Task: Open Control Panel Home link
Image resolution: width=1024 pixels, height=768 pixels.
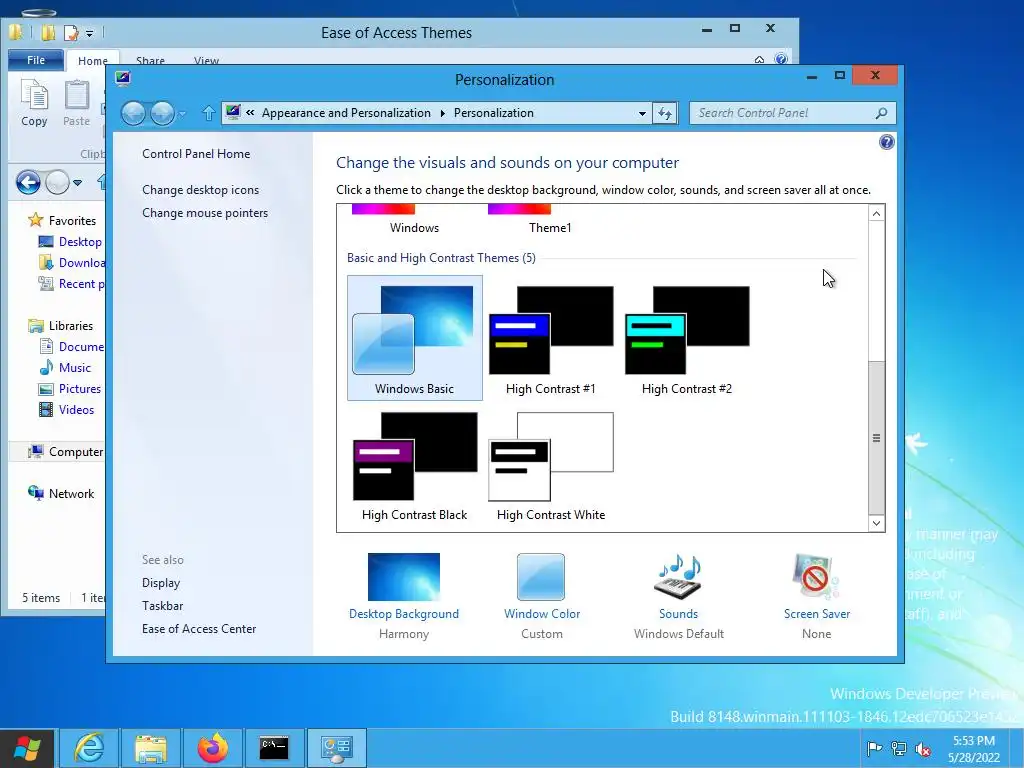Action: pos(196,153)
